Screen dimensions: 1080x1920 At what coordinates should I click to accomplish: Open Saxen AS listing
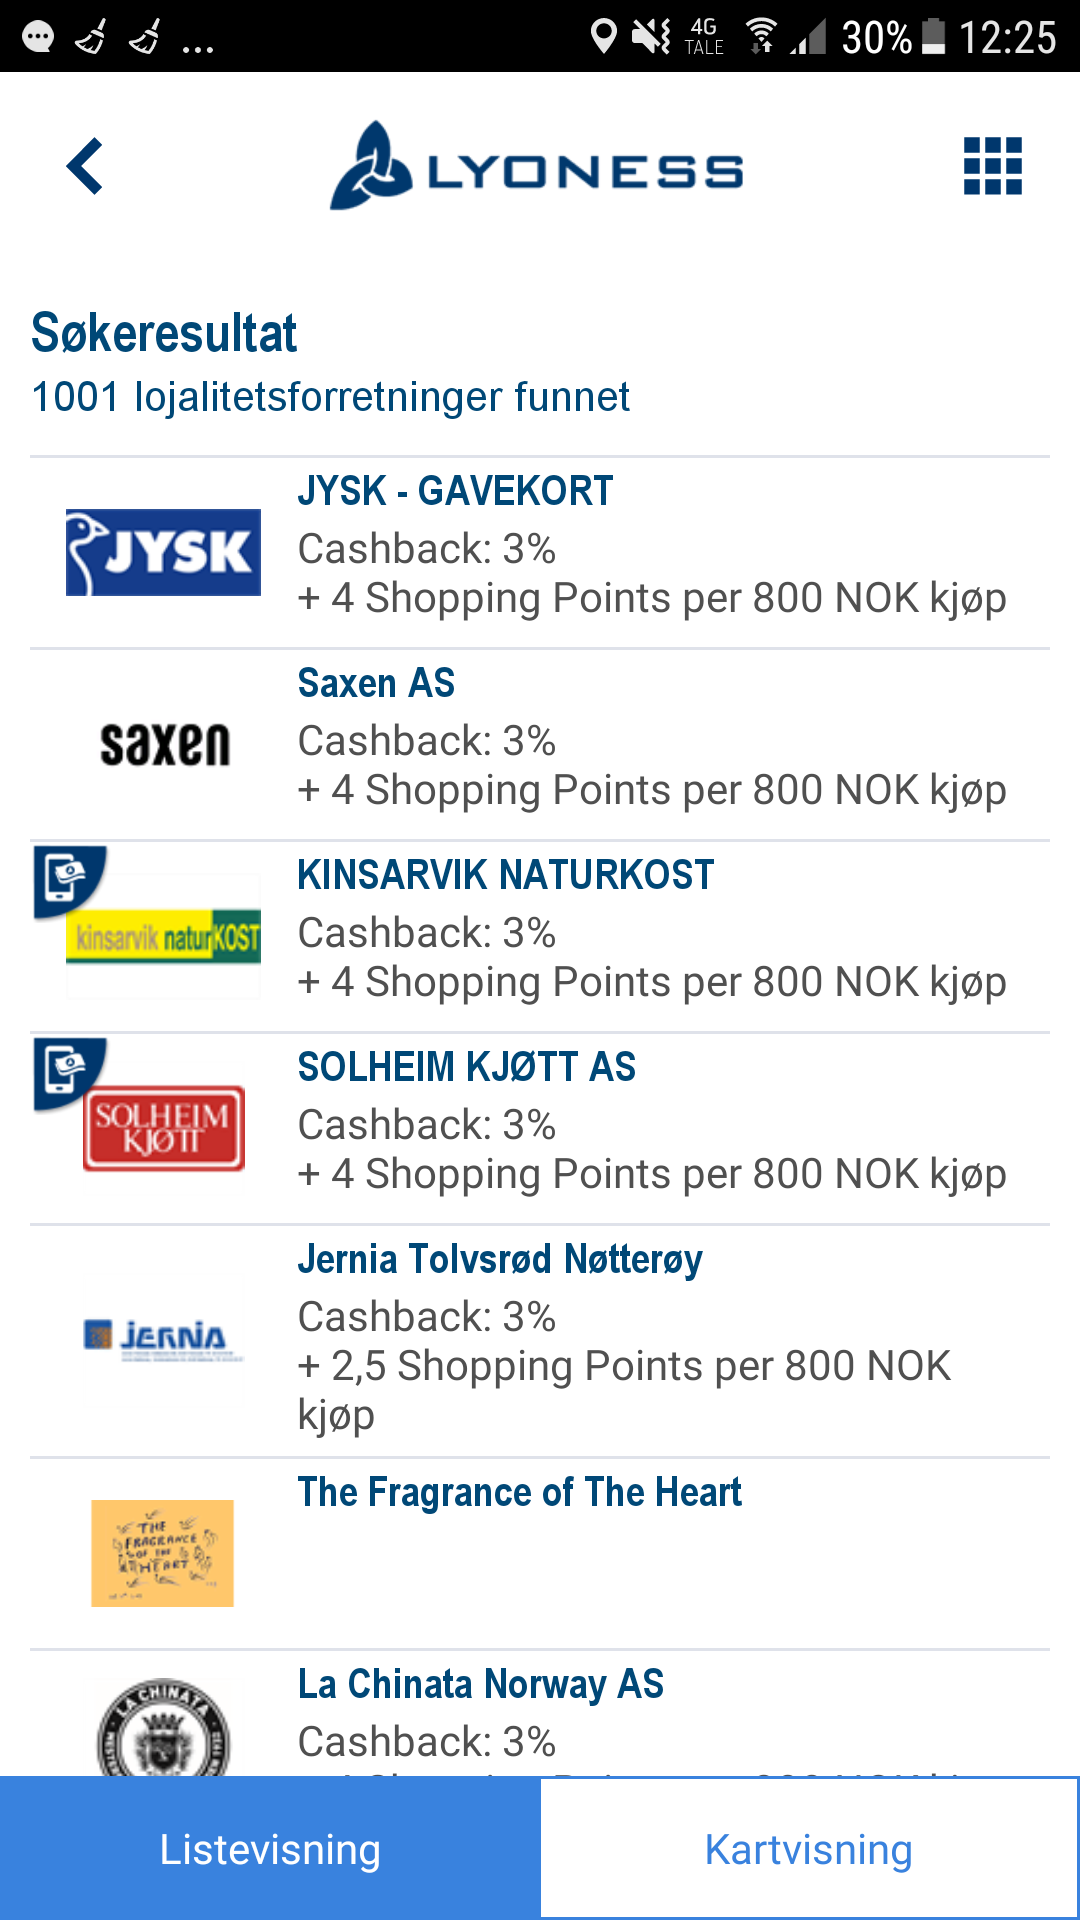point(540,745)
